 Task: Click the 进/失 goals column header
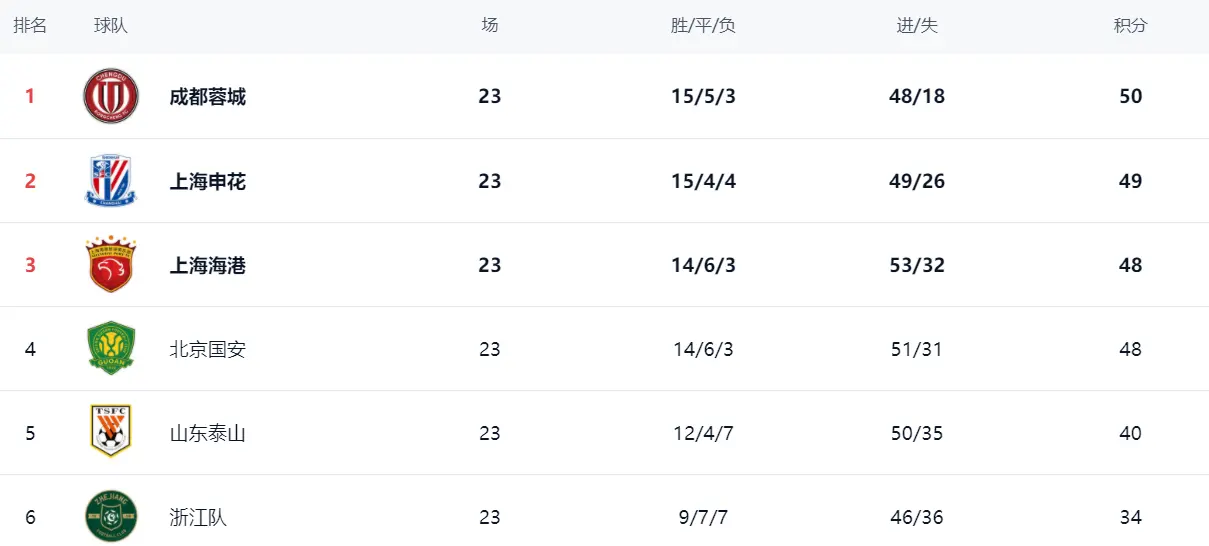point(917,25)
